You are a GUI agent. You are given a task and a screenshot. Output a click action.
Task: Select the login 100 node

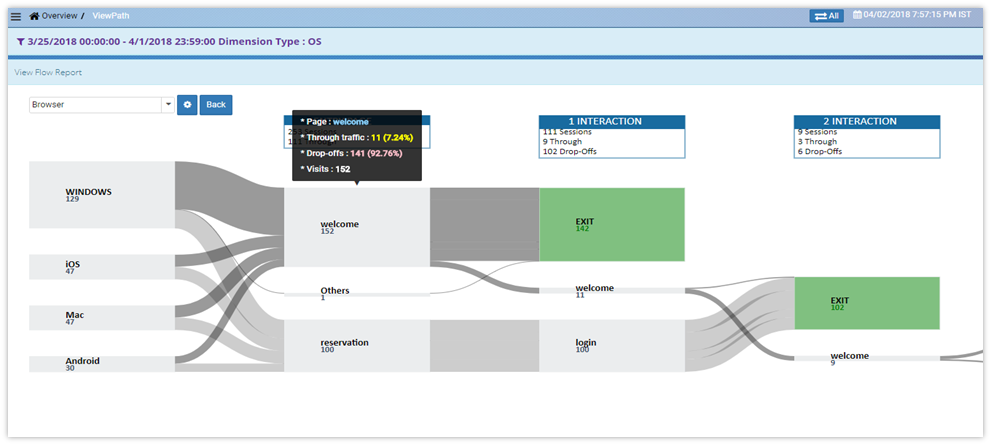[x=611, y=345]
